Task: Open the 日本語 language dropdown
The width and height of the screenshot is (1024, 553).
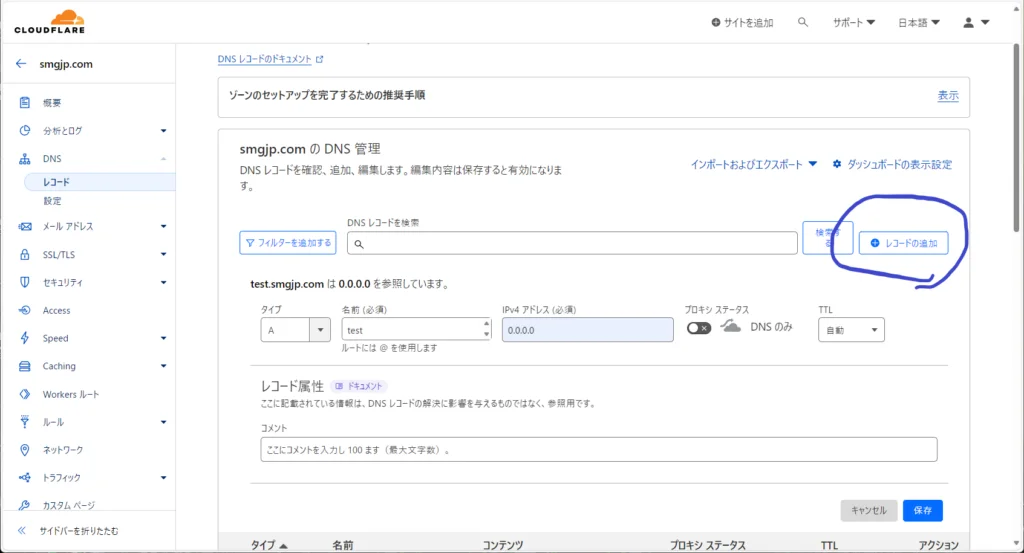Action: point(918,22)
